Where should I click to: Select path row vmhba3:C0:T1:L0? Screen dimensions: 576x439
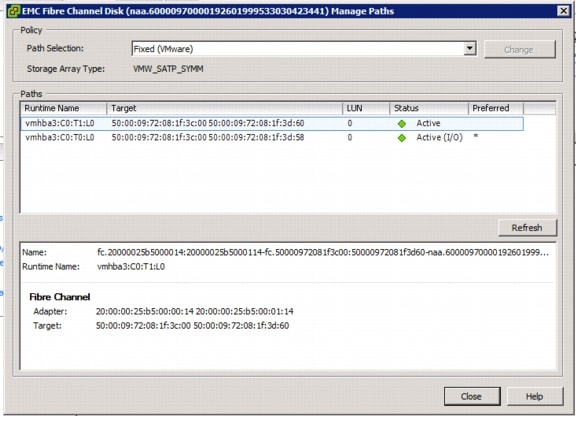tap(272, 123)
